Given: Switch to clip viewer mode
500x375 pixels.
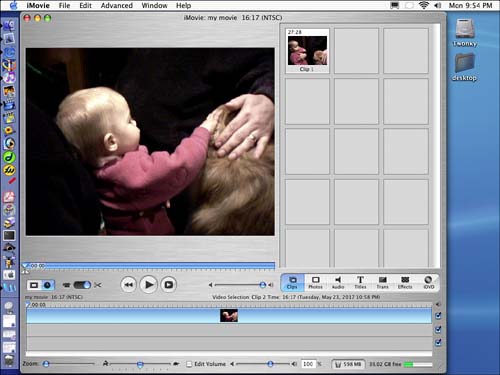Looking at the screenshot, I should [x=34, y=285].
